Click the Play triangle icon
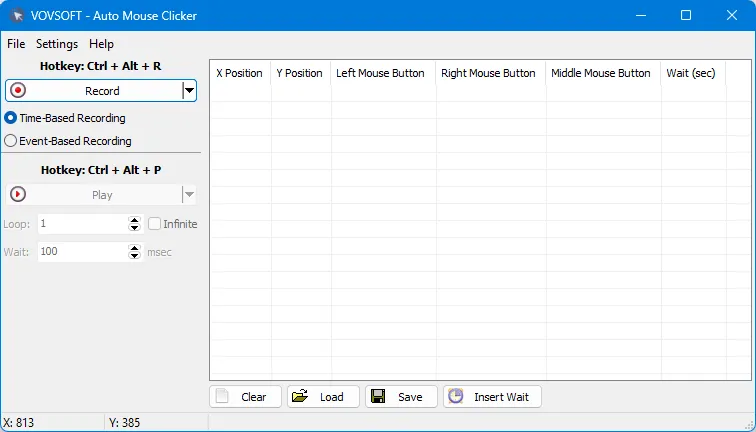This screenshot has height=432, width=756. (x=18, y=195)
